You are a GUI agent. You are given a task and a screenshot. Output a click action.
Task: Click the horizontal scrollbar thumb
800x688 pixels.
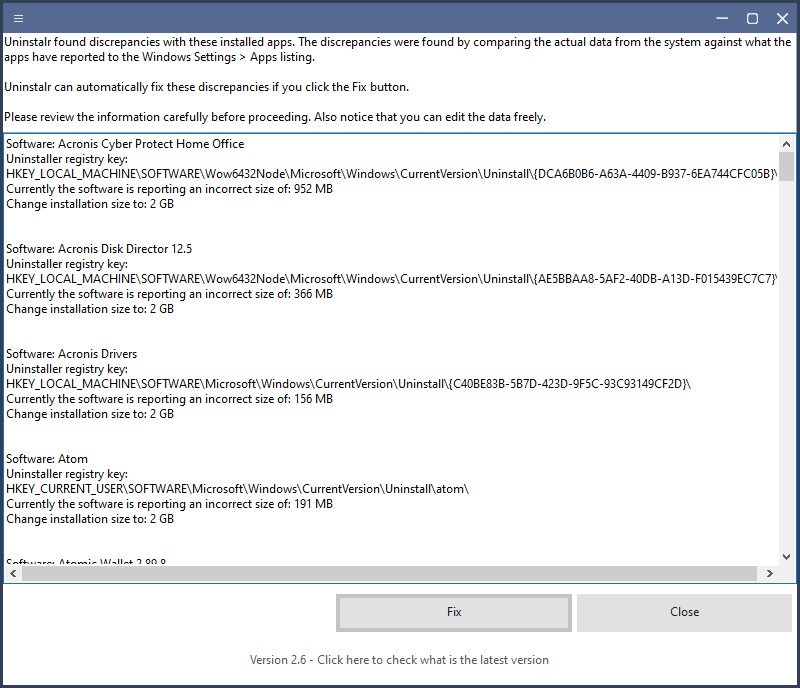pos(389,574)
